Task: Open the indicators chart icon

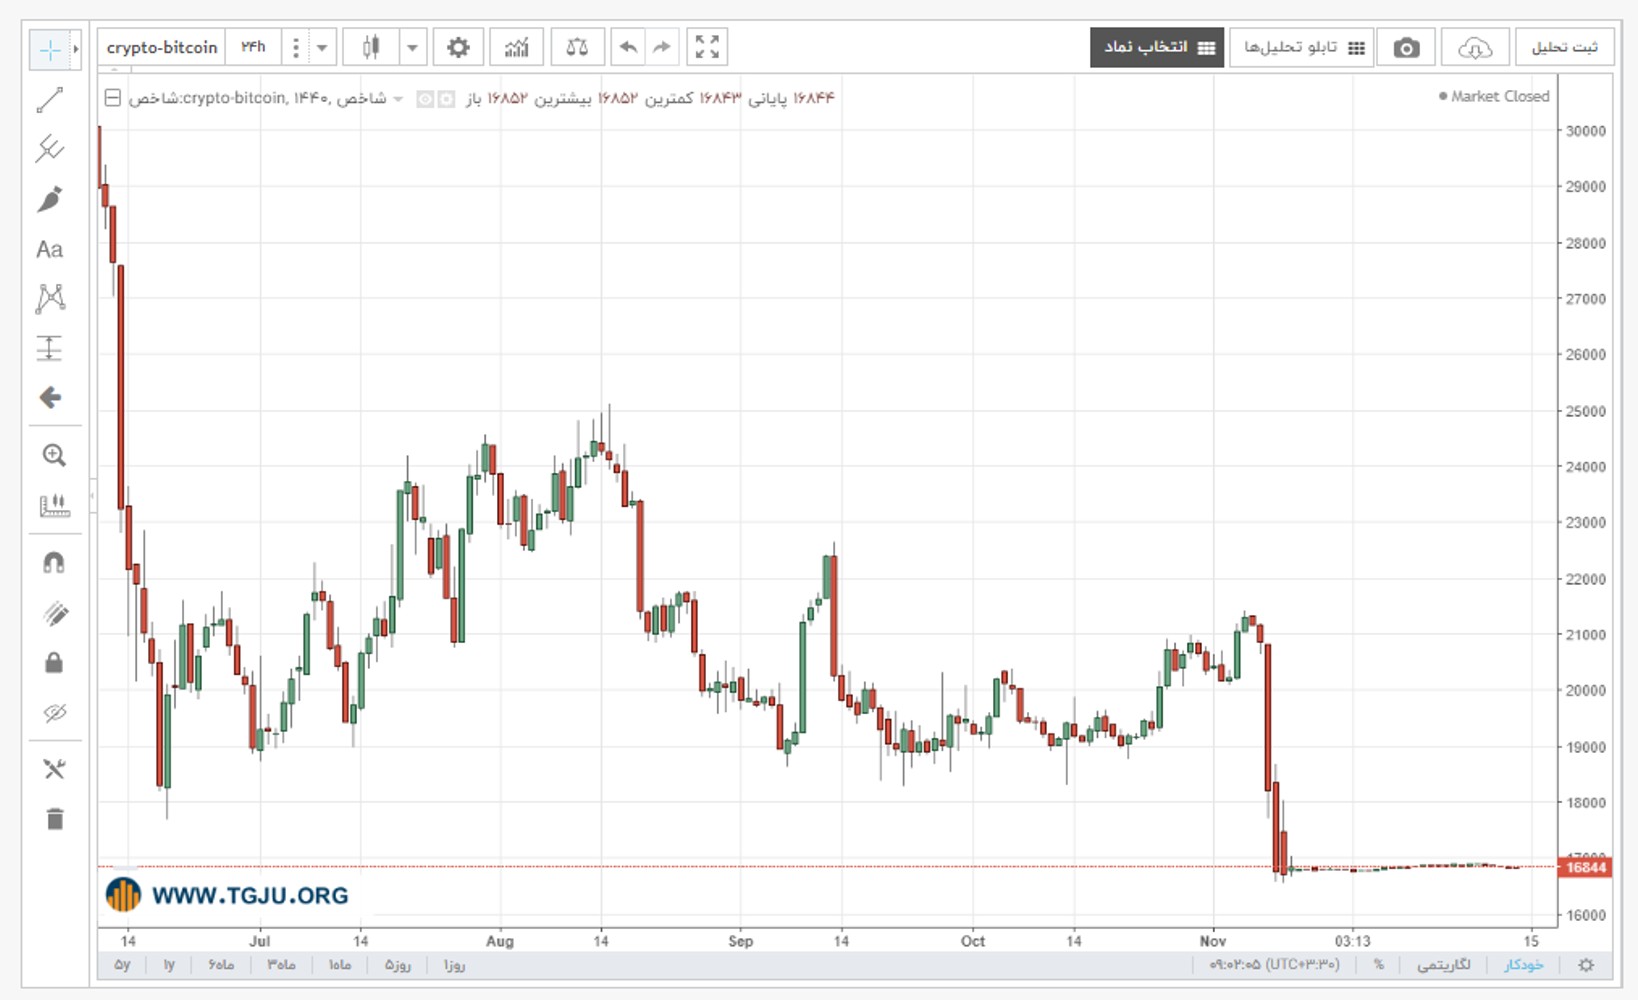Action: pos(517,47)
